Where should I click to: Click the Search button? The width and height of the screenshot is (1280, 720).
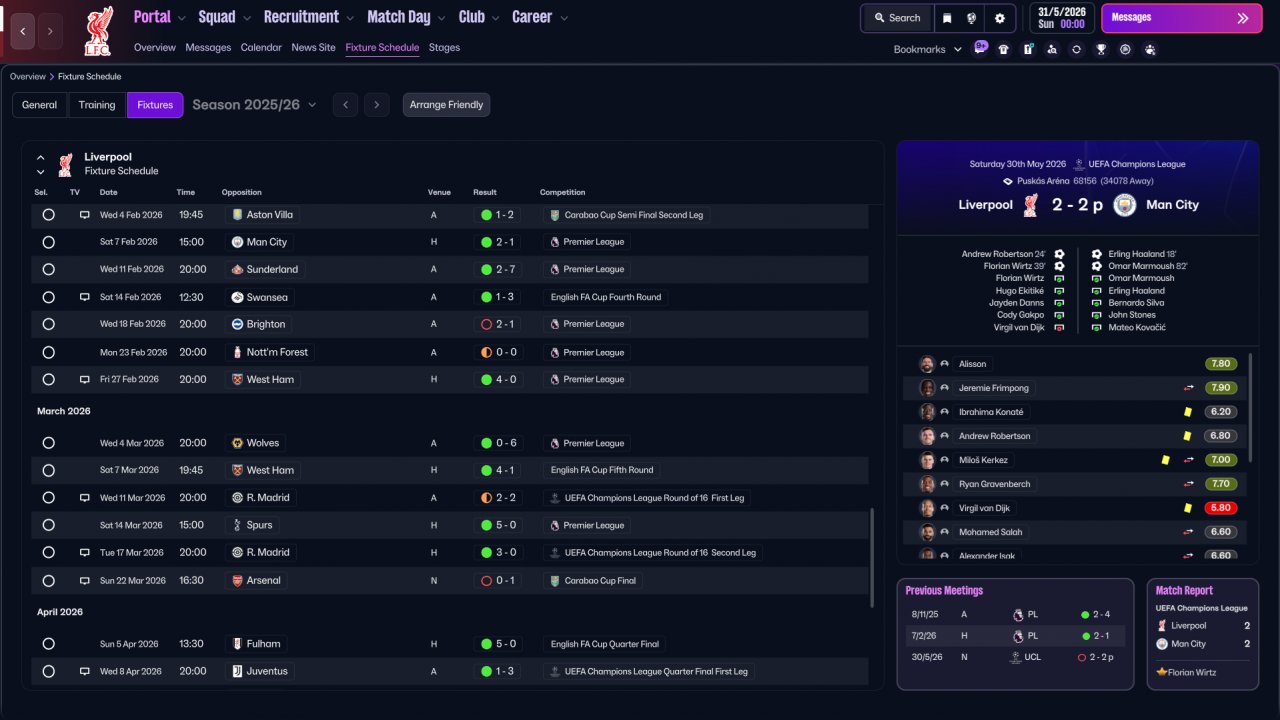pyautogui.click(x=897, y=18)
